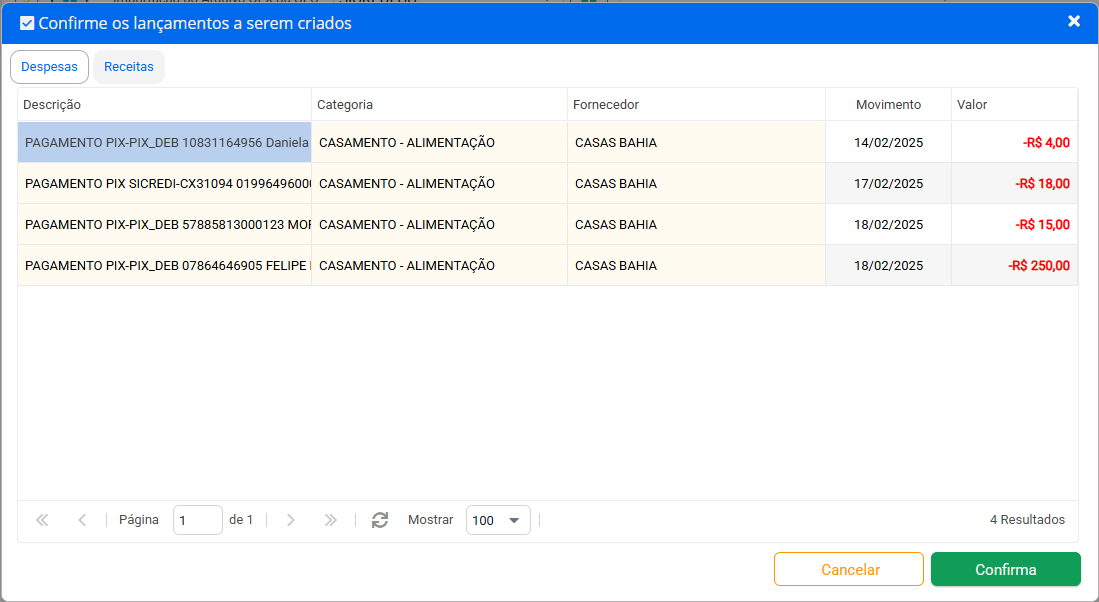Sort by the Movimento column header

pos(888,104)
